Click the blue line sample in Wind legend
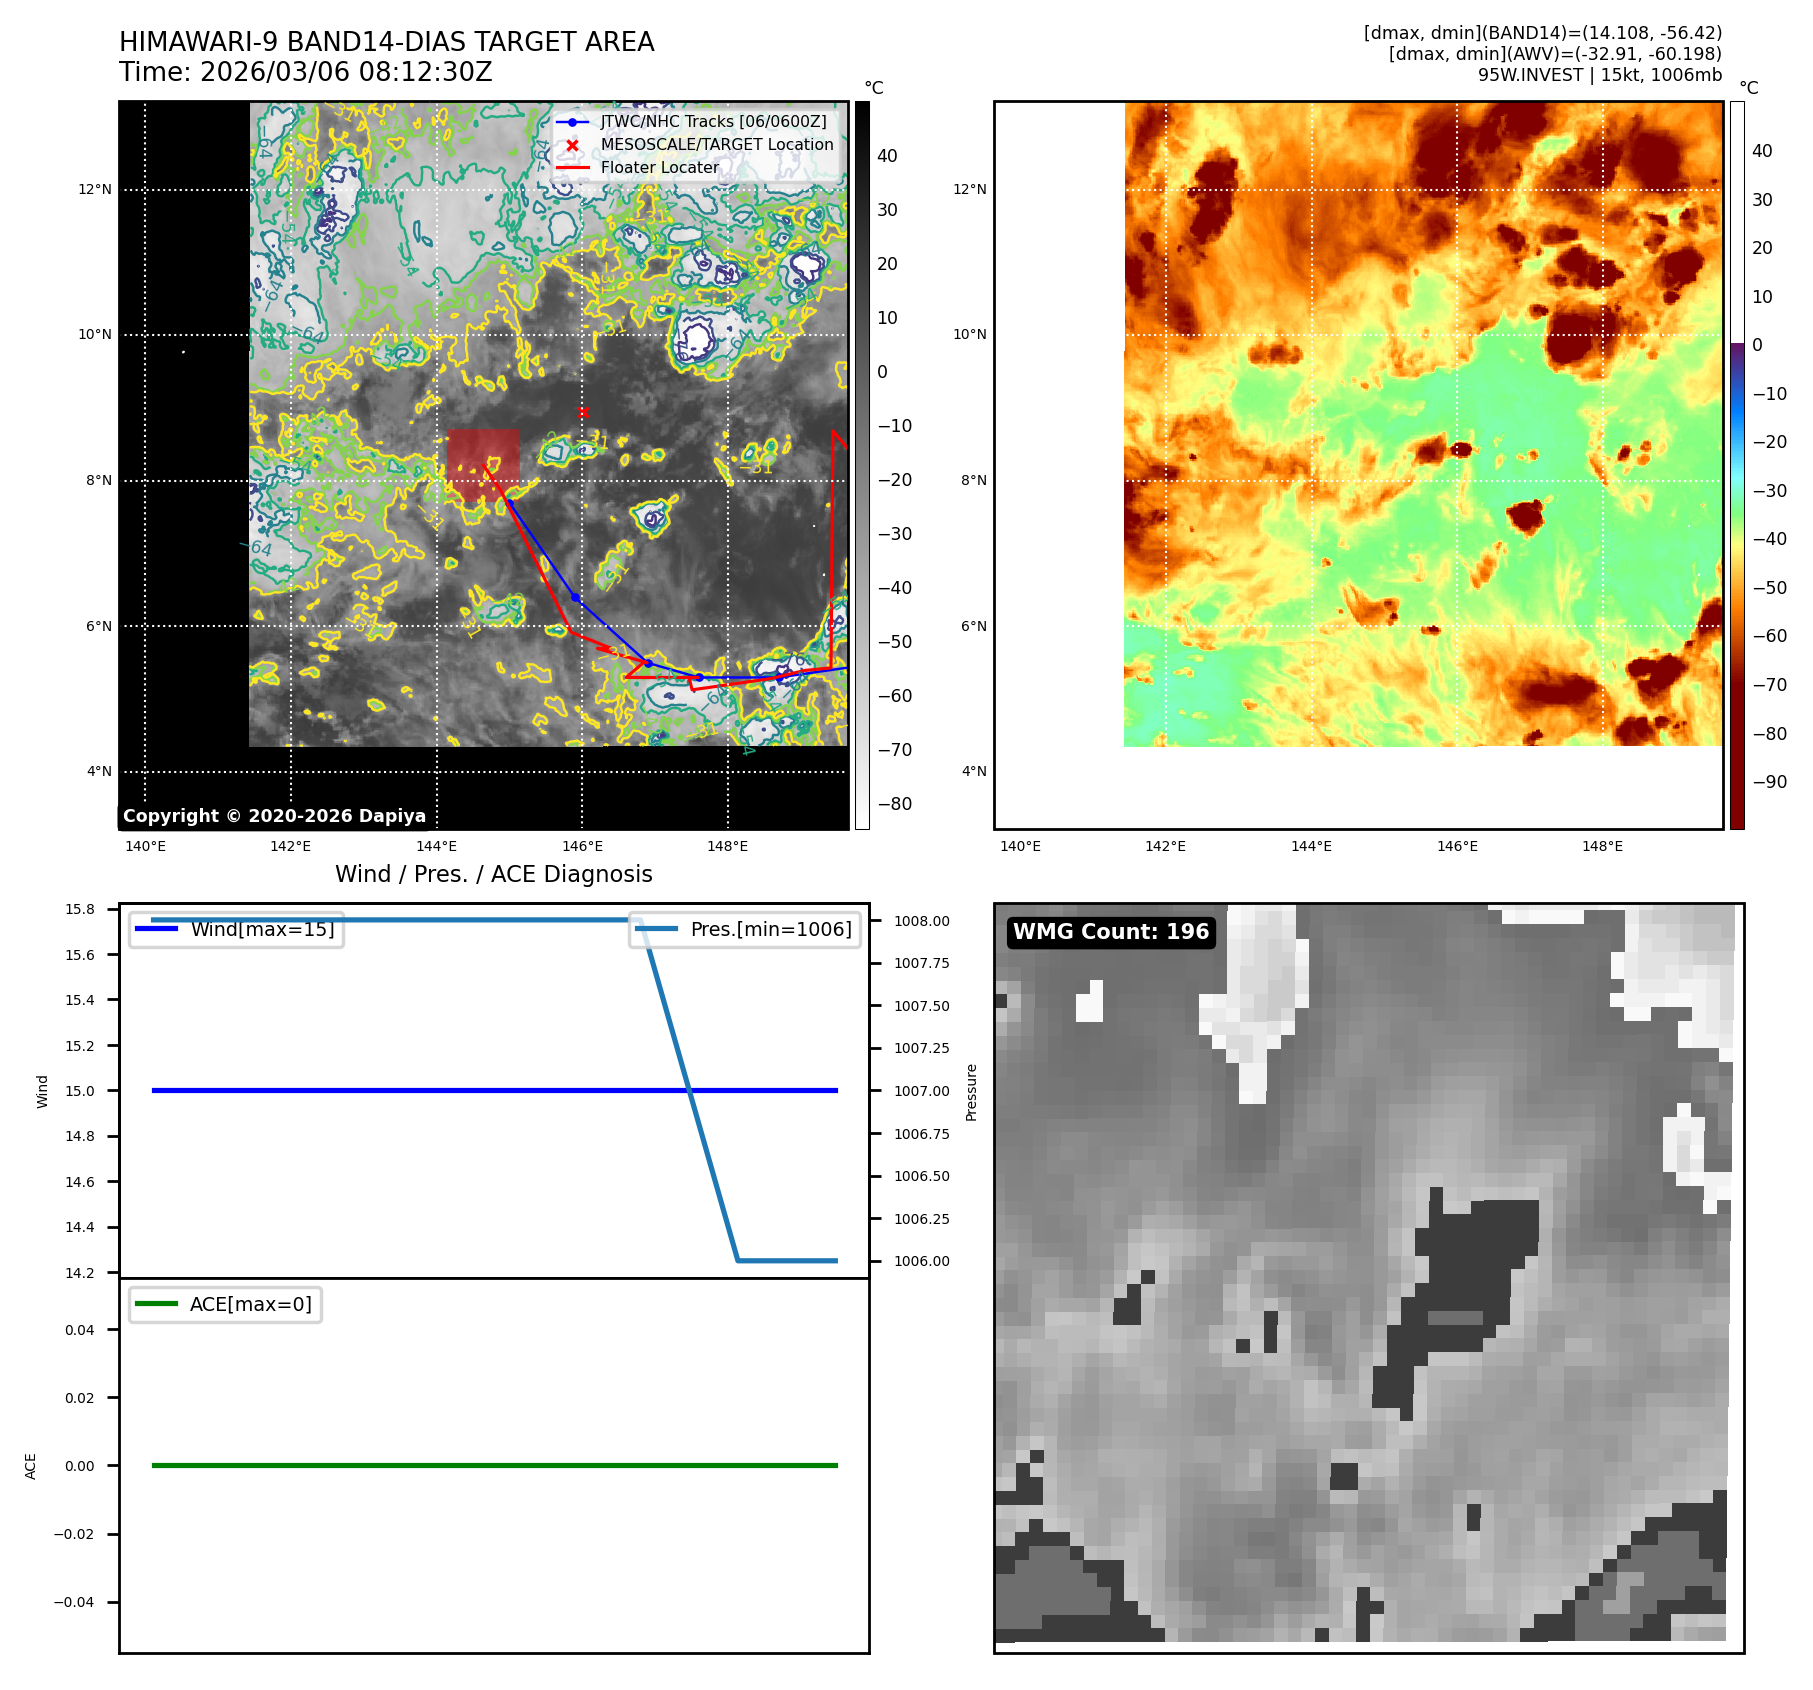The image size is (1813, 1690). (156, 929)
